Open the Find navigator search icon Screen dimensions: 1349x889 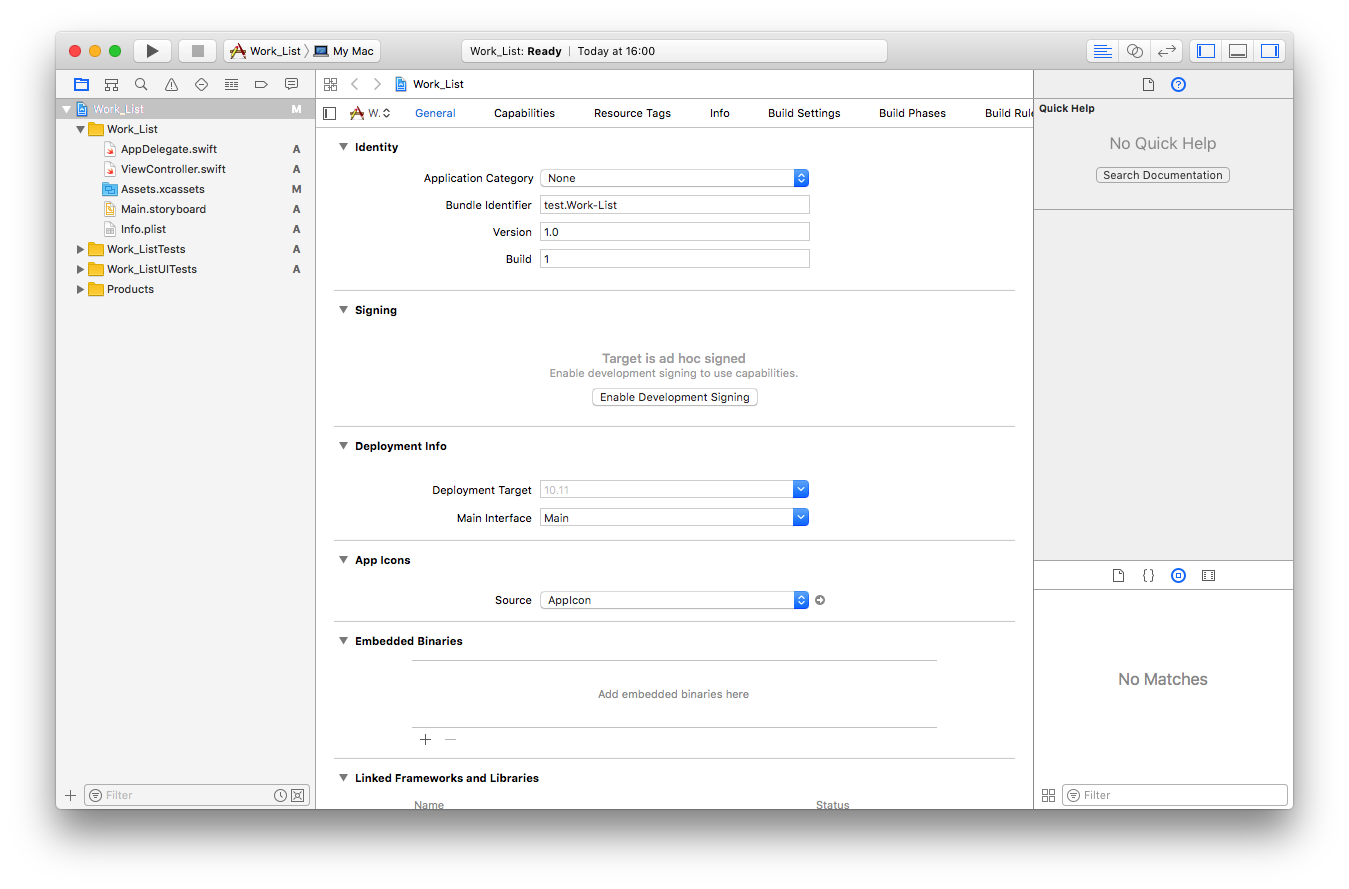[x=141, y=85]
